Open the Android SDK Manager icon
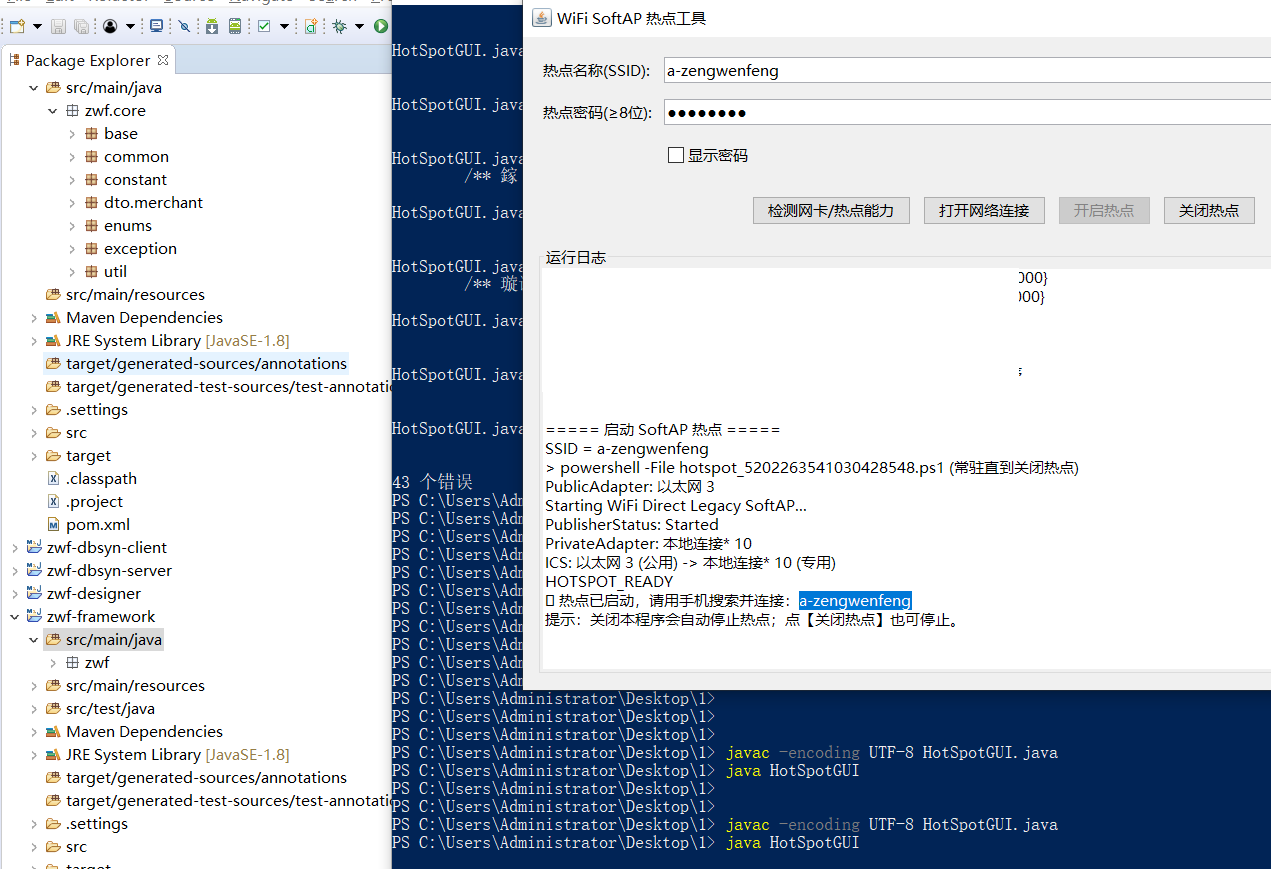This screenshot has width=1271, height=869. pos(212,26)
